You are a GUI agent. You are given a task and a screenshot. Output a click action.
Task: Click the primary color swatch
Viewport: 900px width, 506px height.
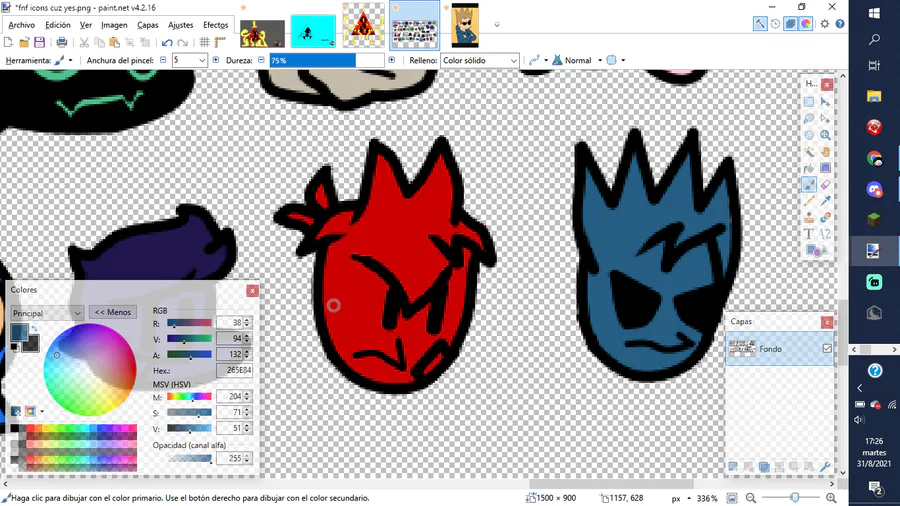click(x=19, y=332)
